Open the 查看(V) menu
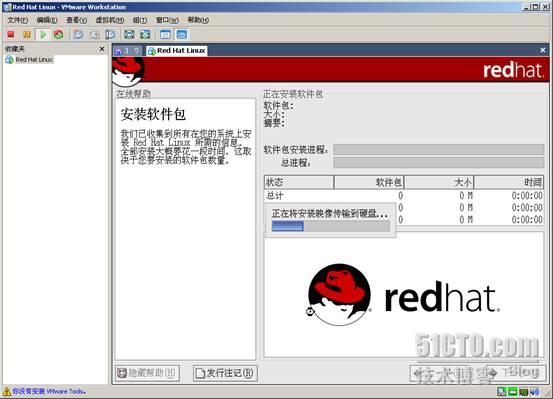Screen dimensions: 553x399 coord(77,20)
